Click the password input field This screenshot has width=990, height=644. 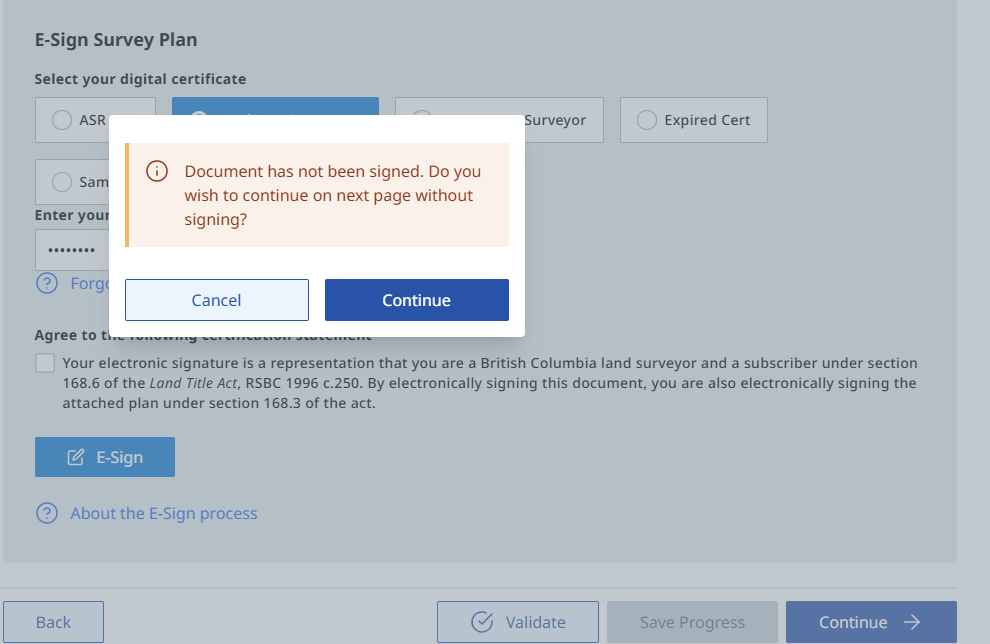click(x=72, y=250)
